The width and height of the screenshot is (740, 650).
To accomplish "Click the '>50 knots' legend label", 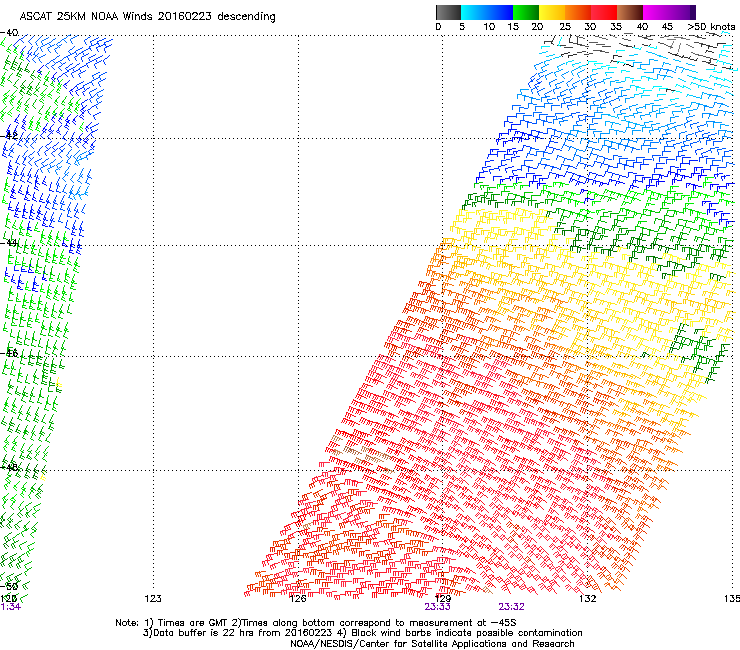I will click(711, 27).
